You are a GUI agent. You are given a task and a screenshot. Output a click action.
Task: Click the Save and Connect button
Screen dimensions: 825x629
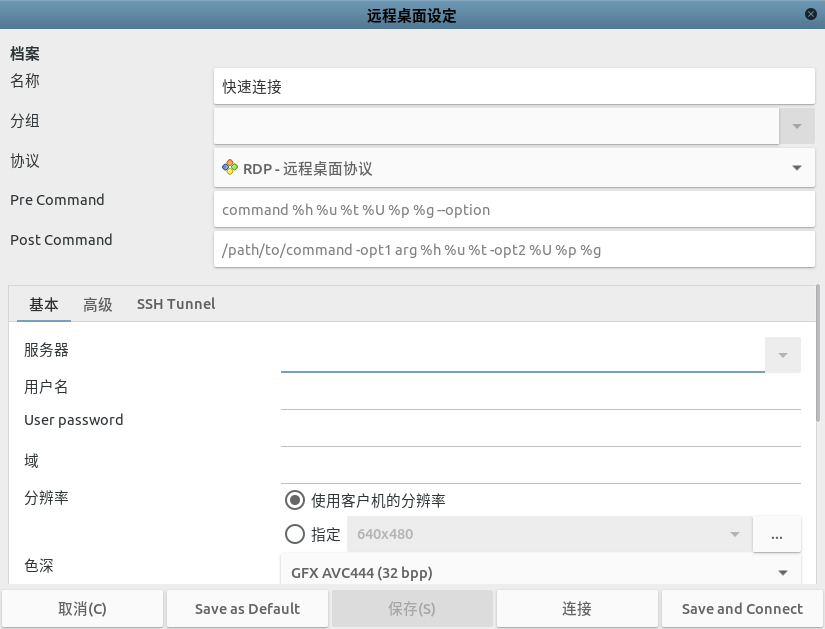[x=742, y=608]
